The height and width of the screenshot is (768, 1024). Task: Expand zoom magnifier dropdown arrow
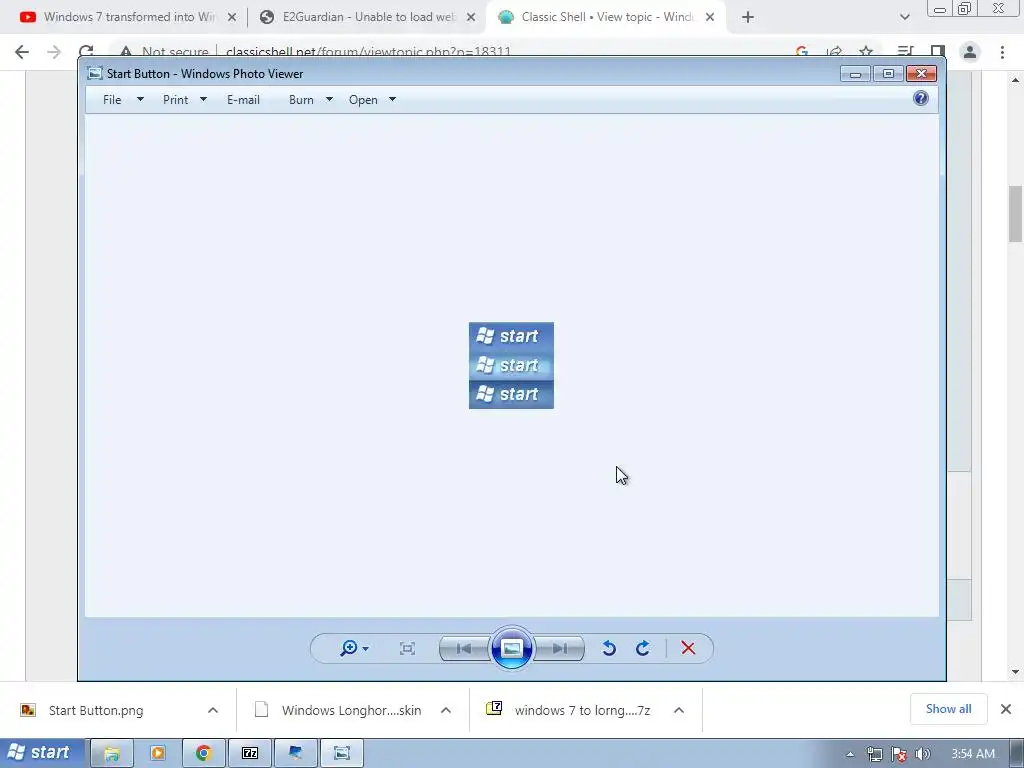pyautogui.click(x=365, y=648)
